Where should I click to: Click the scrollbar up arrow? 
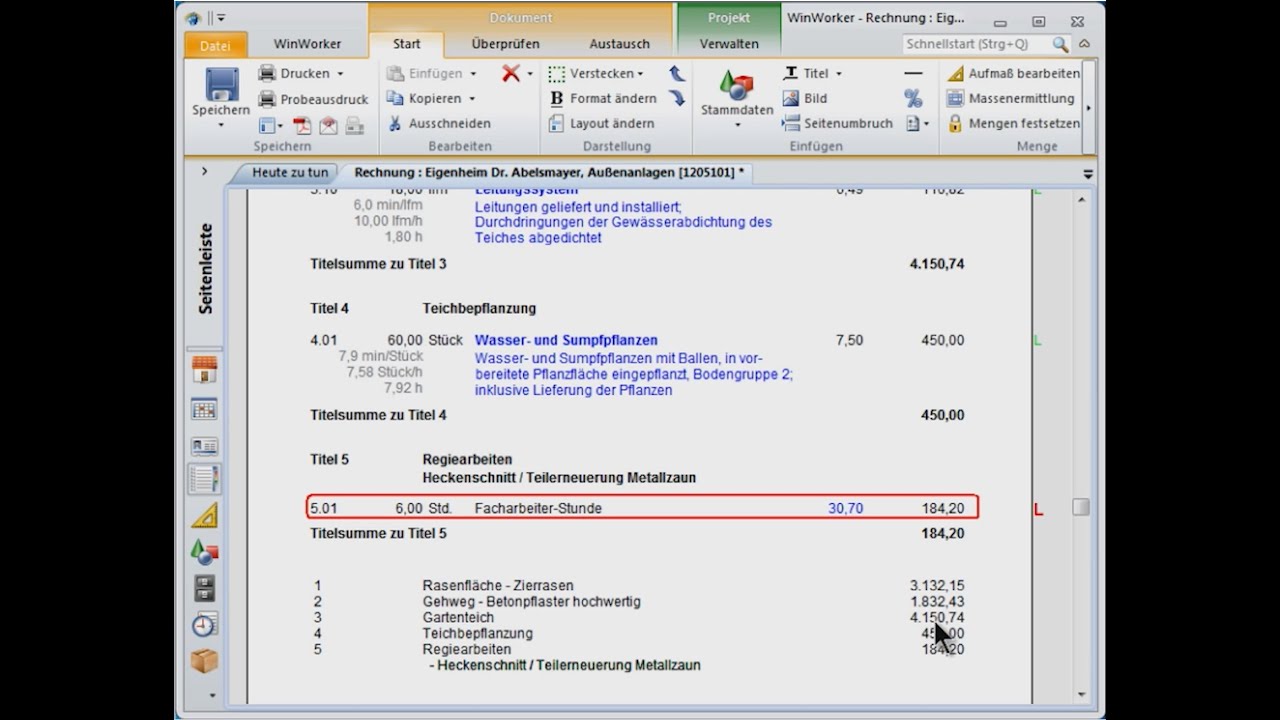tap(1081, 201)
